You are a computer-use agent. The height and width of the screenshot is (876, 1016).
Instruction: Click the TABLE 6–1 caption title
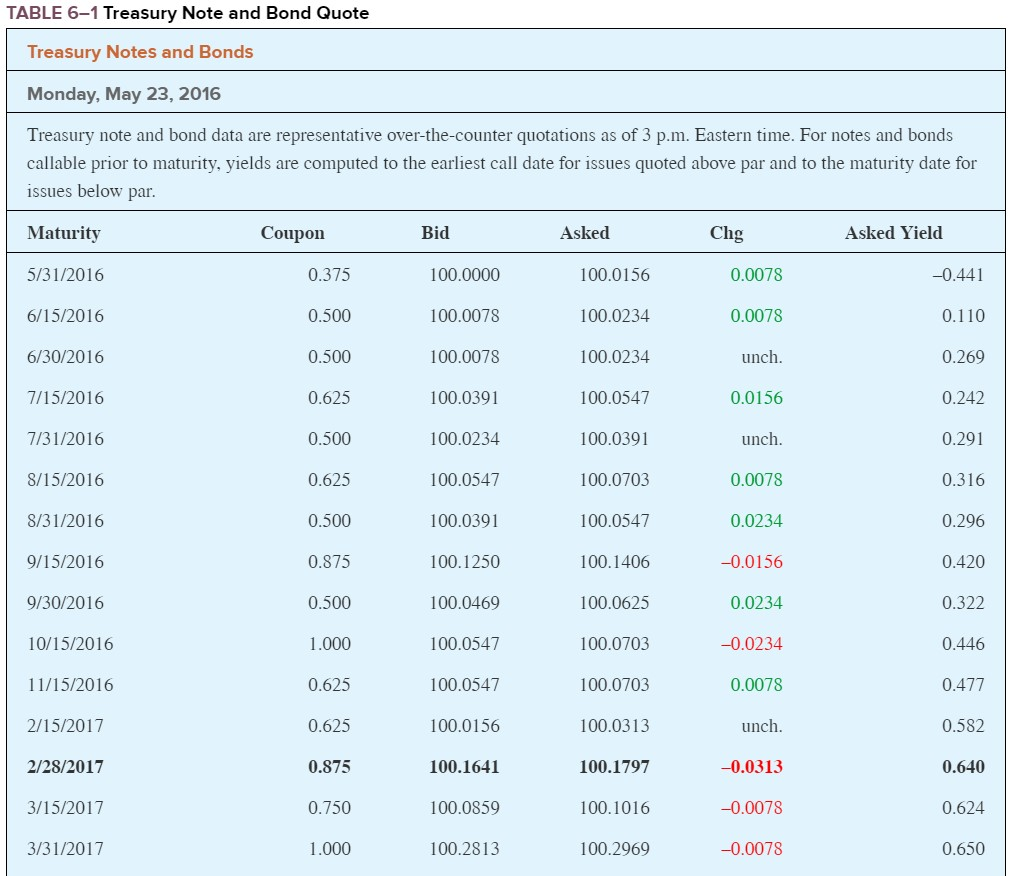click(187, 13)
